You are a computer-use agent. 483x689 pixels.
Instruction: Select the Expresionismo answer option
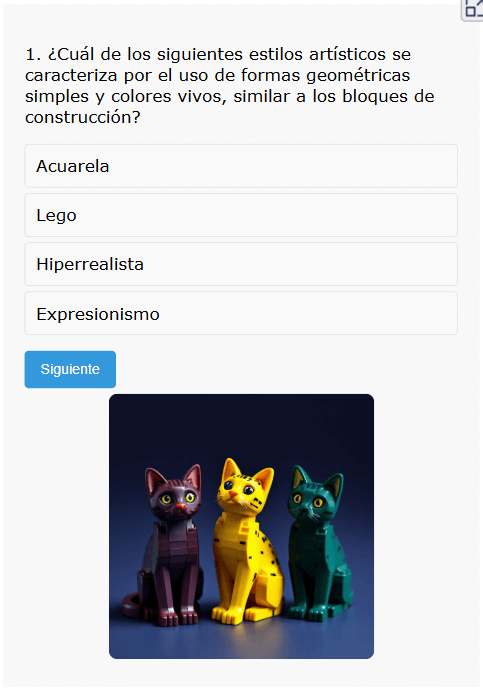(241, 314)
